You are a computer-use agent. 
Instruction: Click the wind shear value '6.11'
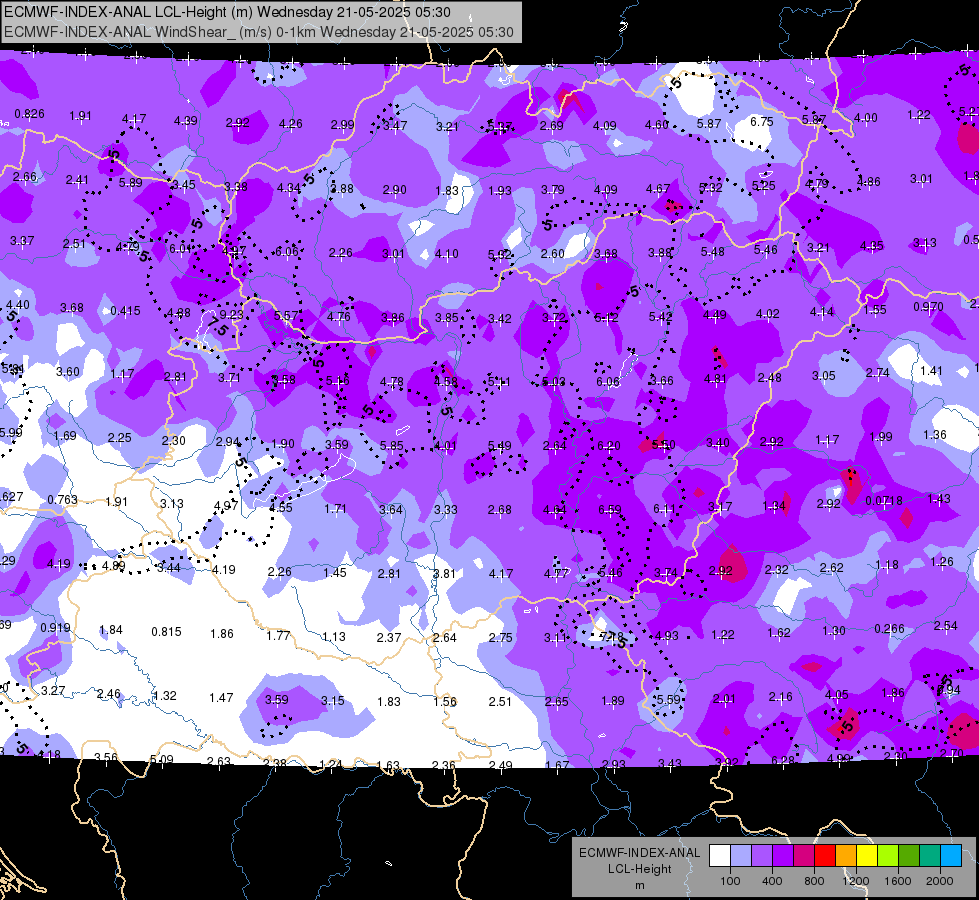(664, 509)
